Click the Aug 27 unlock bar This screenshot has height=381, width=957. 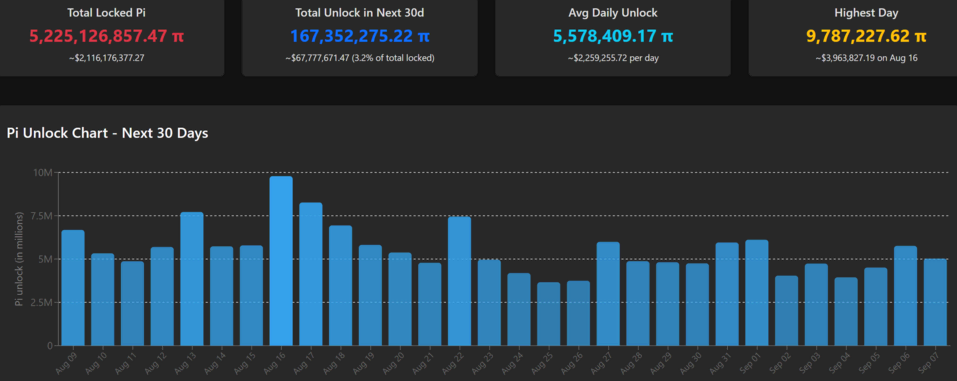(x=608, y=294)
